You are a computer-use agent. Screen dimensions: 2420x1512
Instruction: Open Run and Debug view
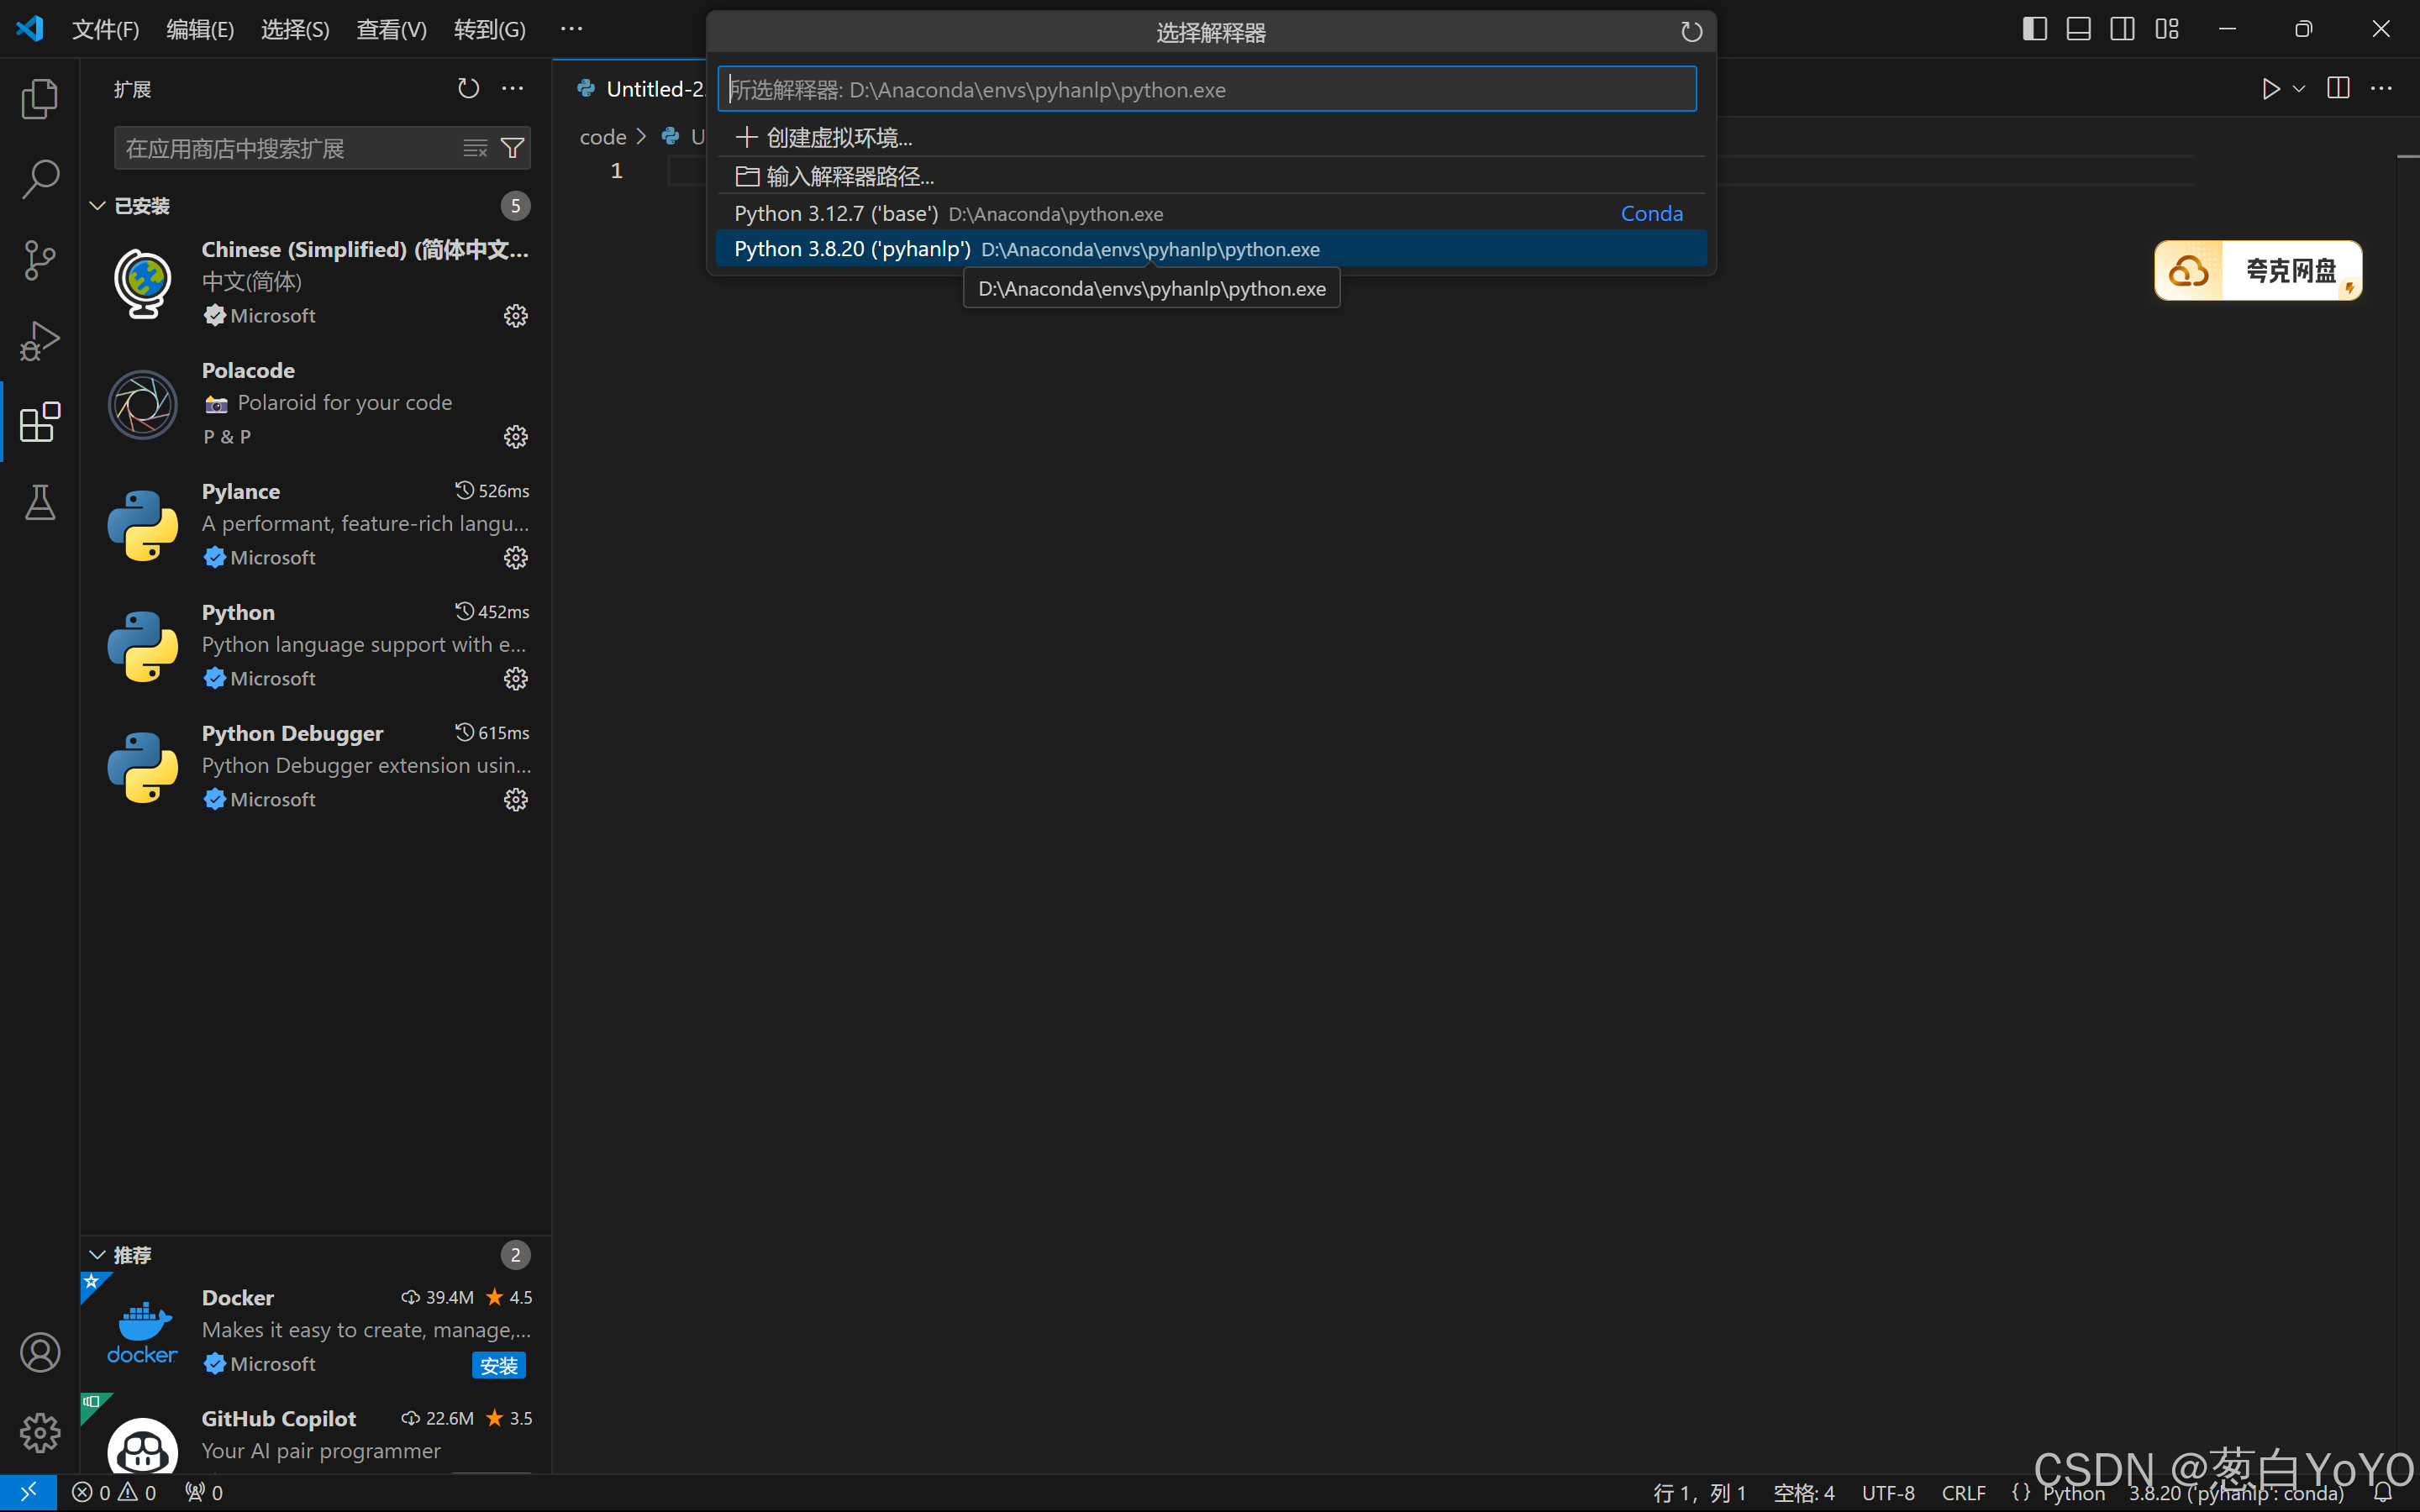point(40,341)
